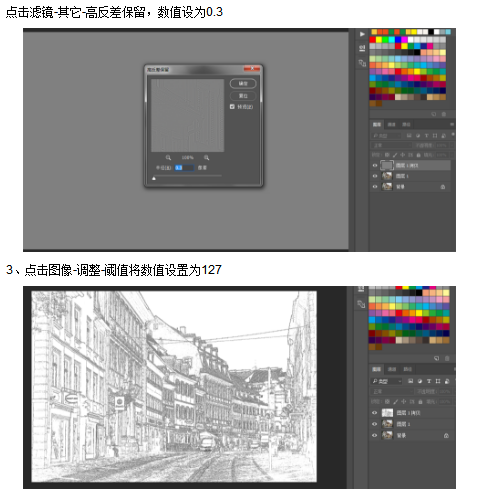
Task: Toggle 预览 preview checkbox in High Pass dialog
Action: pyautogui.click(x=232, y=107)
